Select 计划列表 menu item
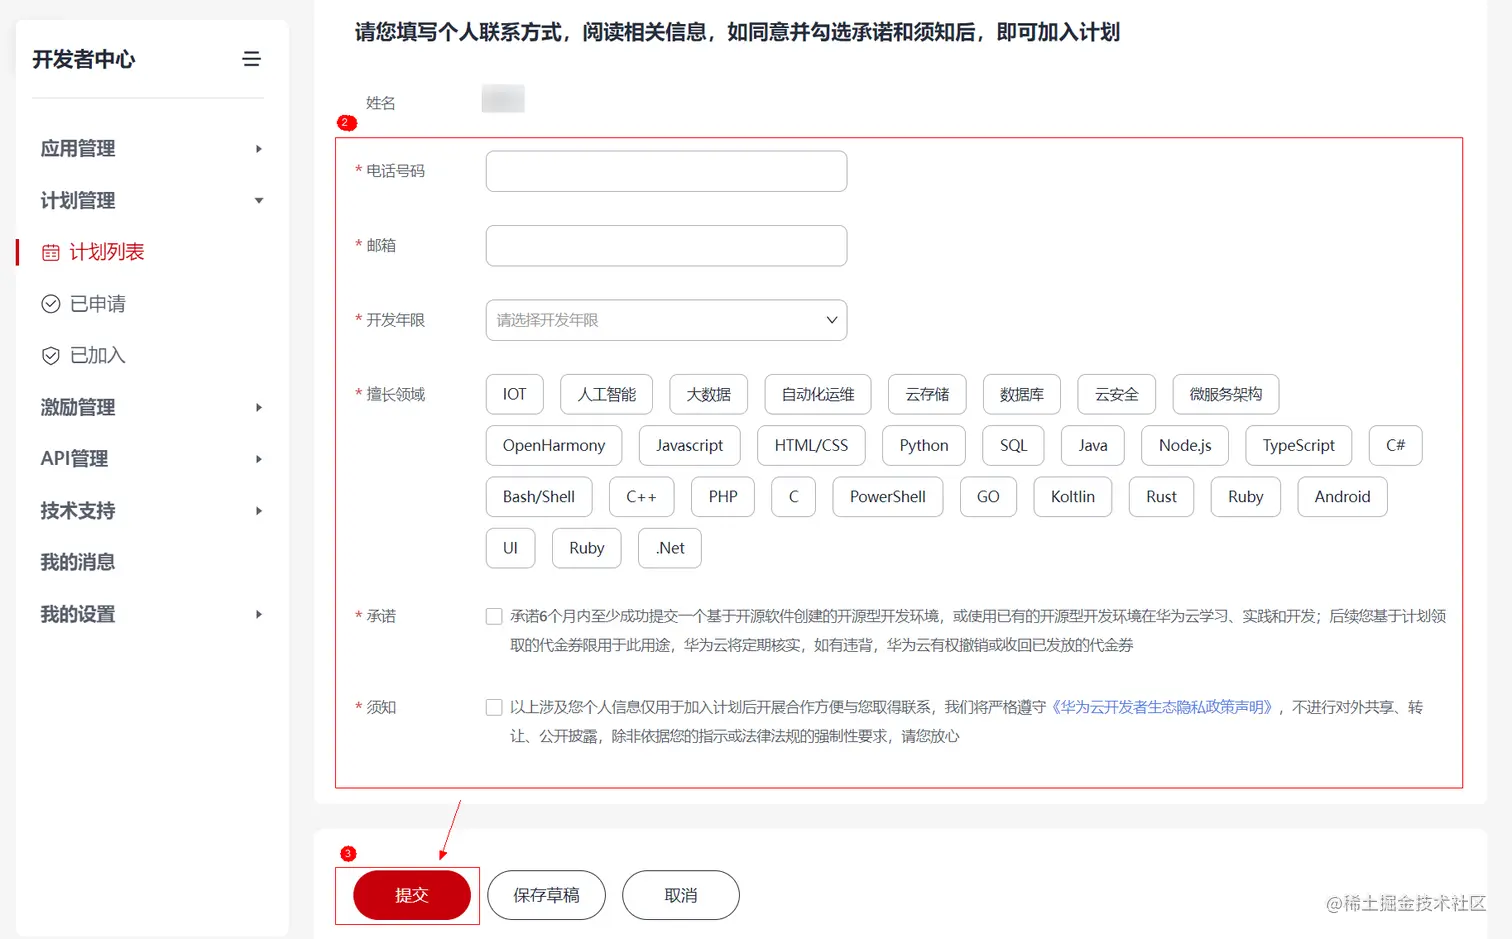Screen dimensions: 1512x939 [x=107, y=252]
